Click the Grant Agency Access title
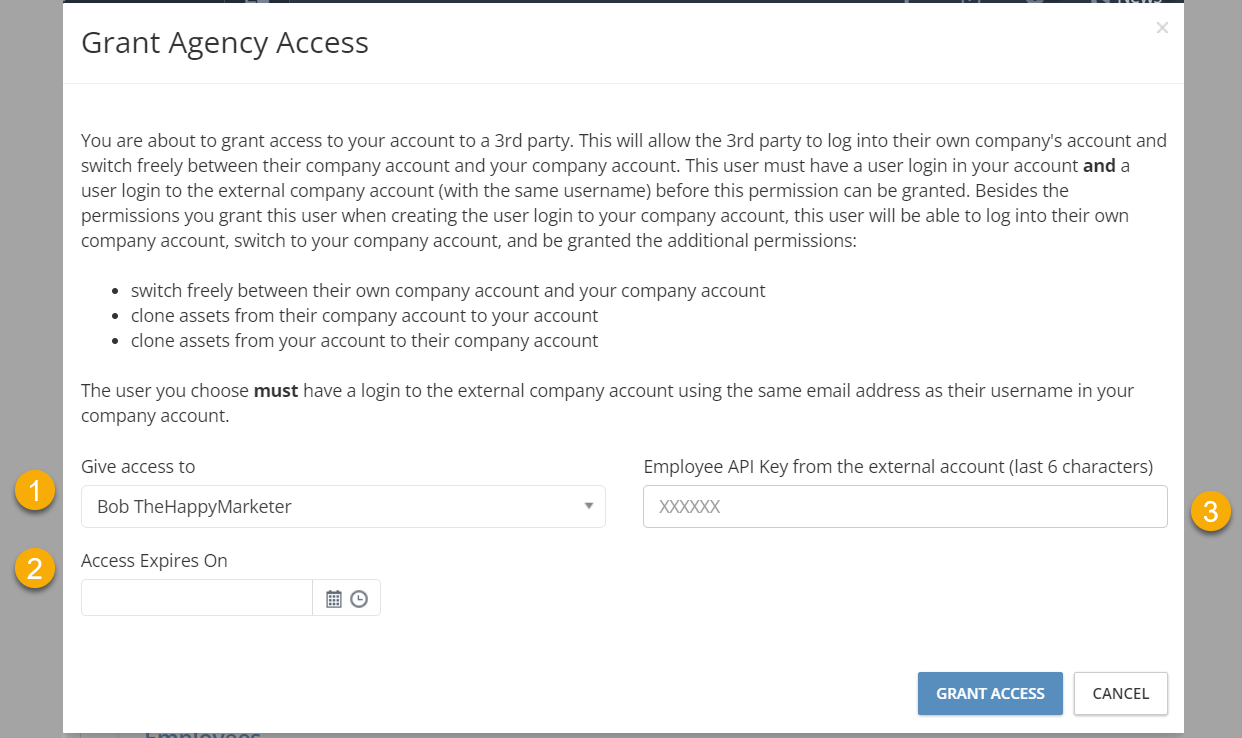This screenshot has height=738, width=1242. click(x=225, y=42)
